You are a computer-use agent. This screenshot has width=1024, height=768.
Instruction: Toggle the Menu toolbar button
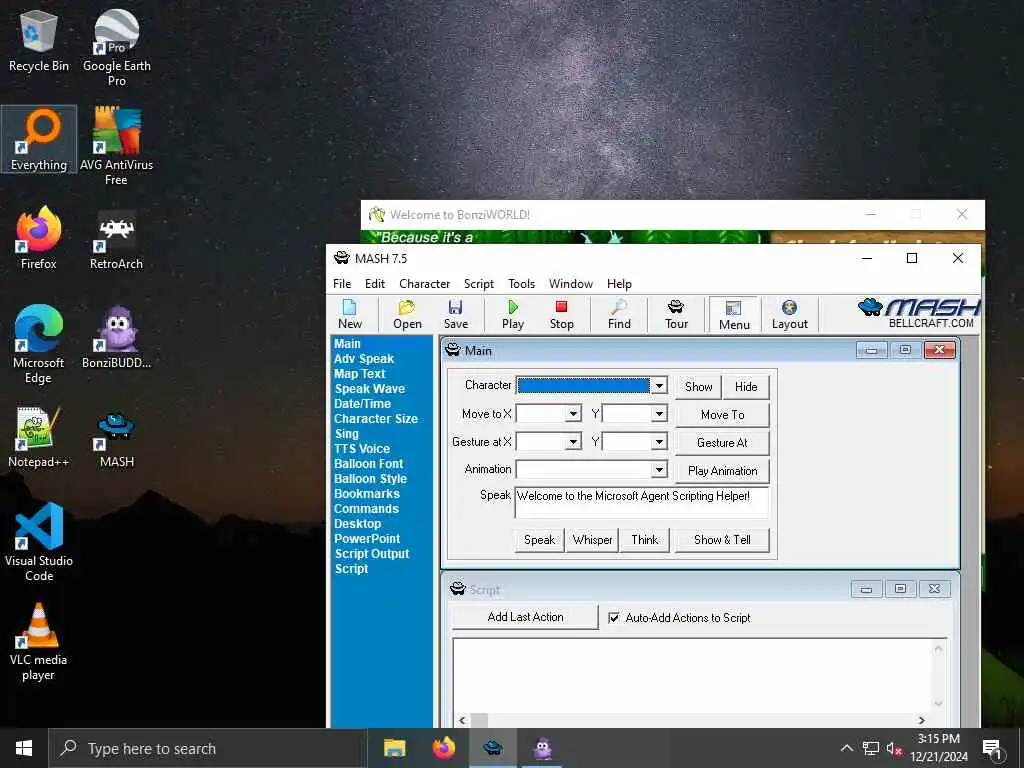734,315
